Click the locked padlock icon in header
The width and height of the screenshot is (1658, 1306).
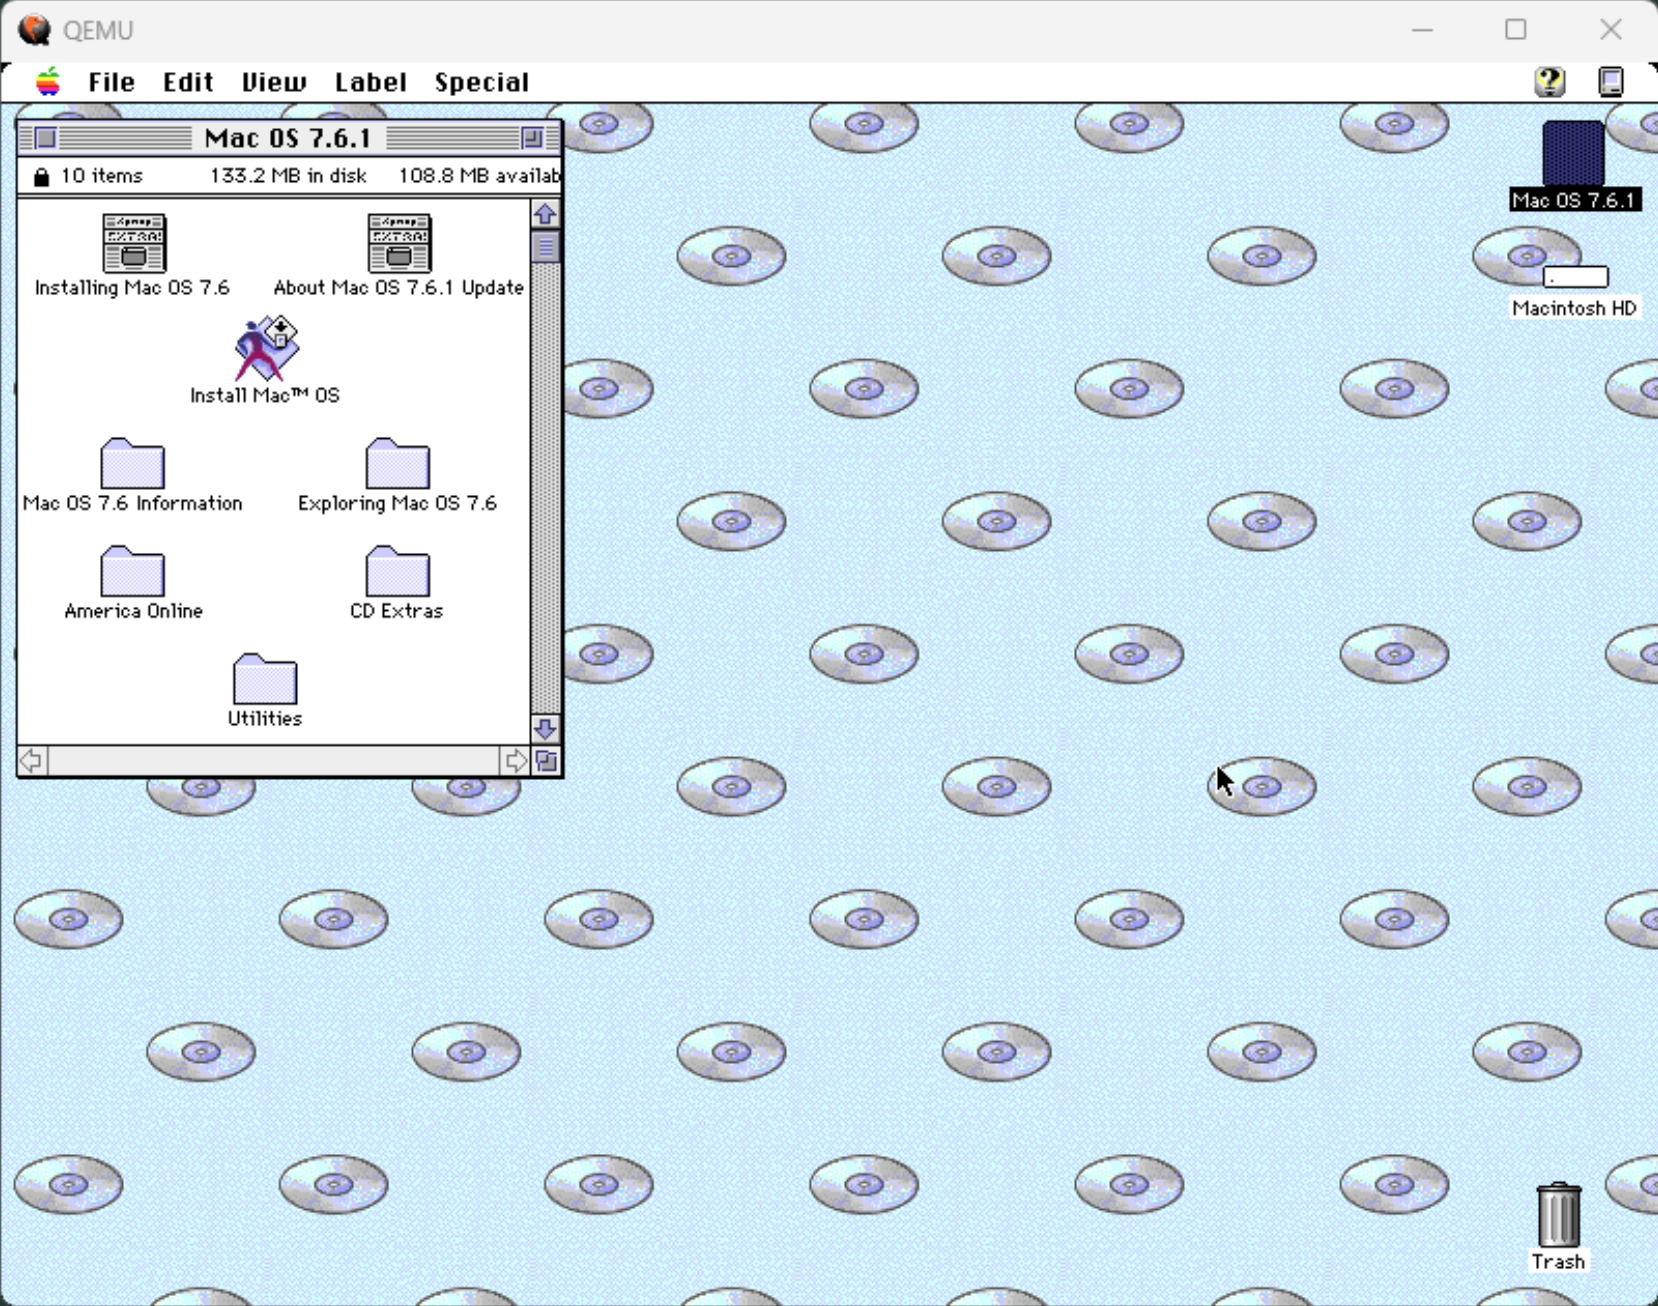click(x=41, y=177)
